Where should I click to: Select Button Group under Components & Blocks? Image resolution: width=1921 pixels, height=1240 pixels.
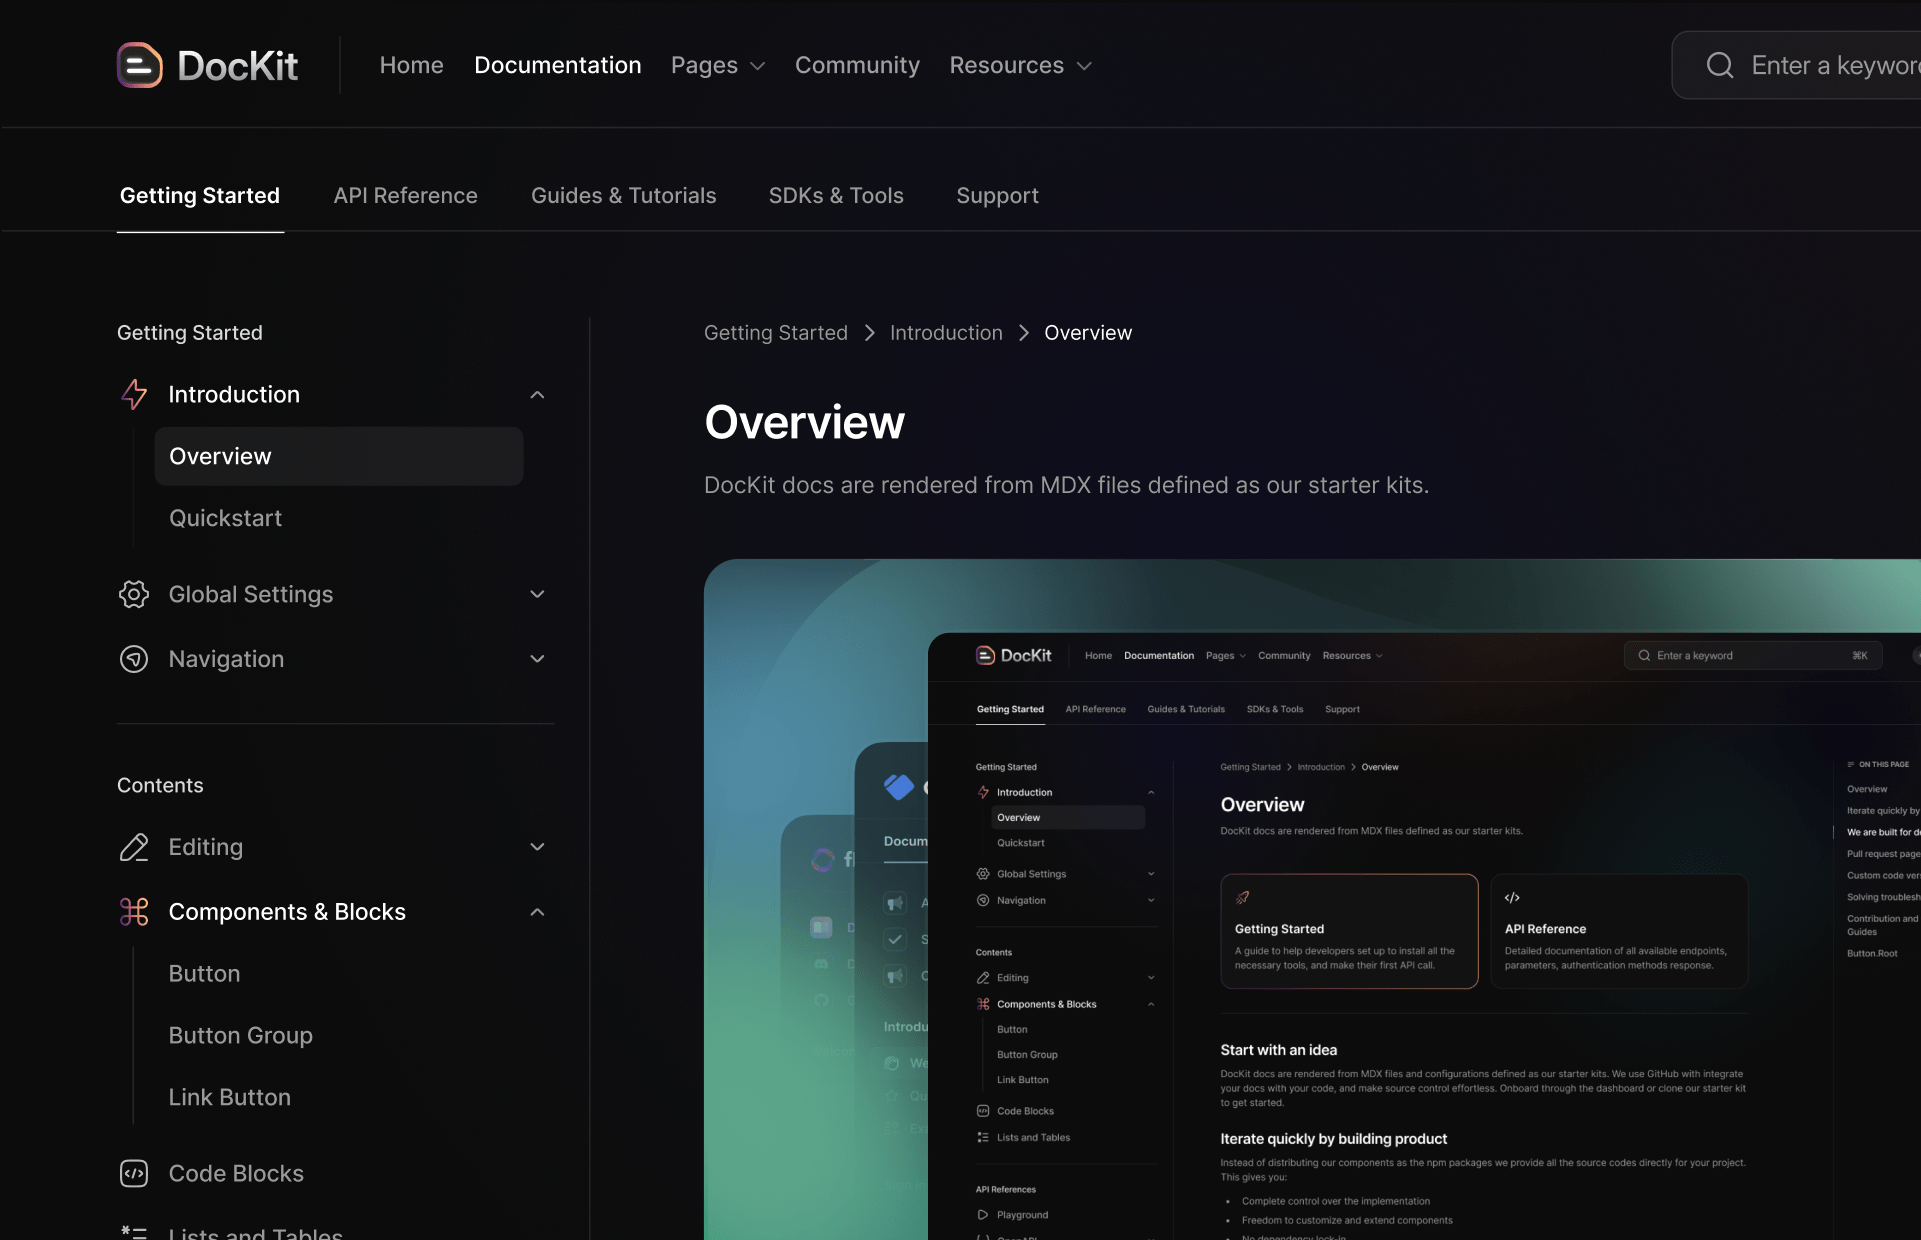point(240,1035)
